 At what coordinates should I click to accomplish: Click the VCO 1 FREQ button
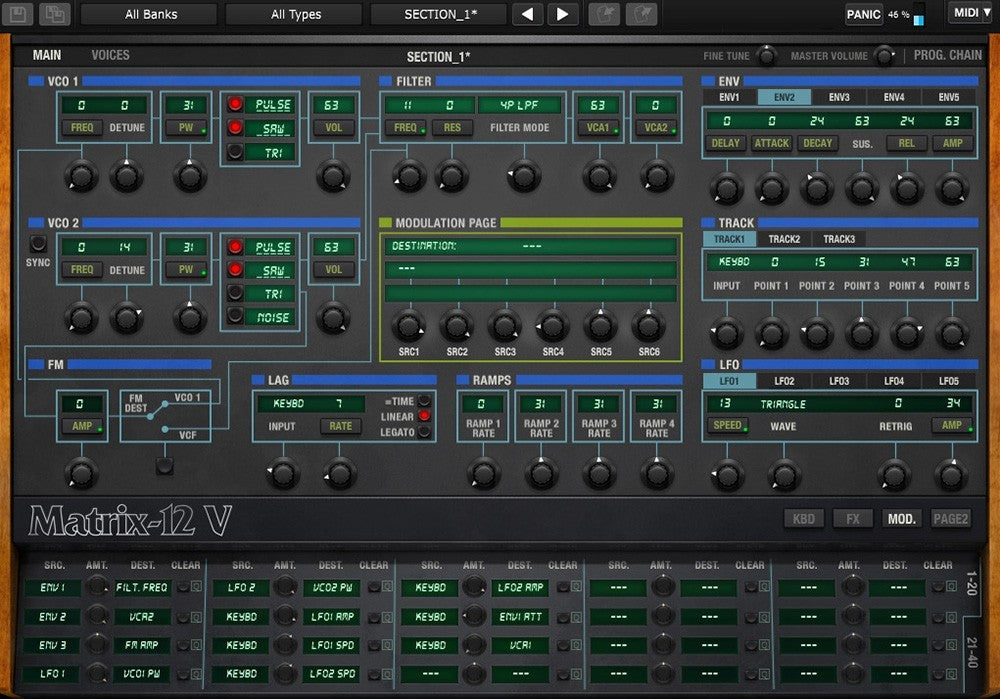pos(82,128)
